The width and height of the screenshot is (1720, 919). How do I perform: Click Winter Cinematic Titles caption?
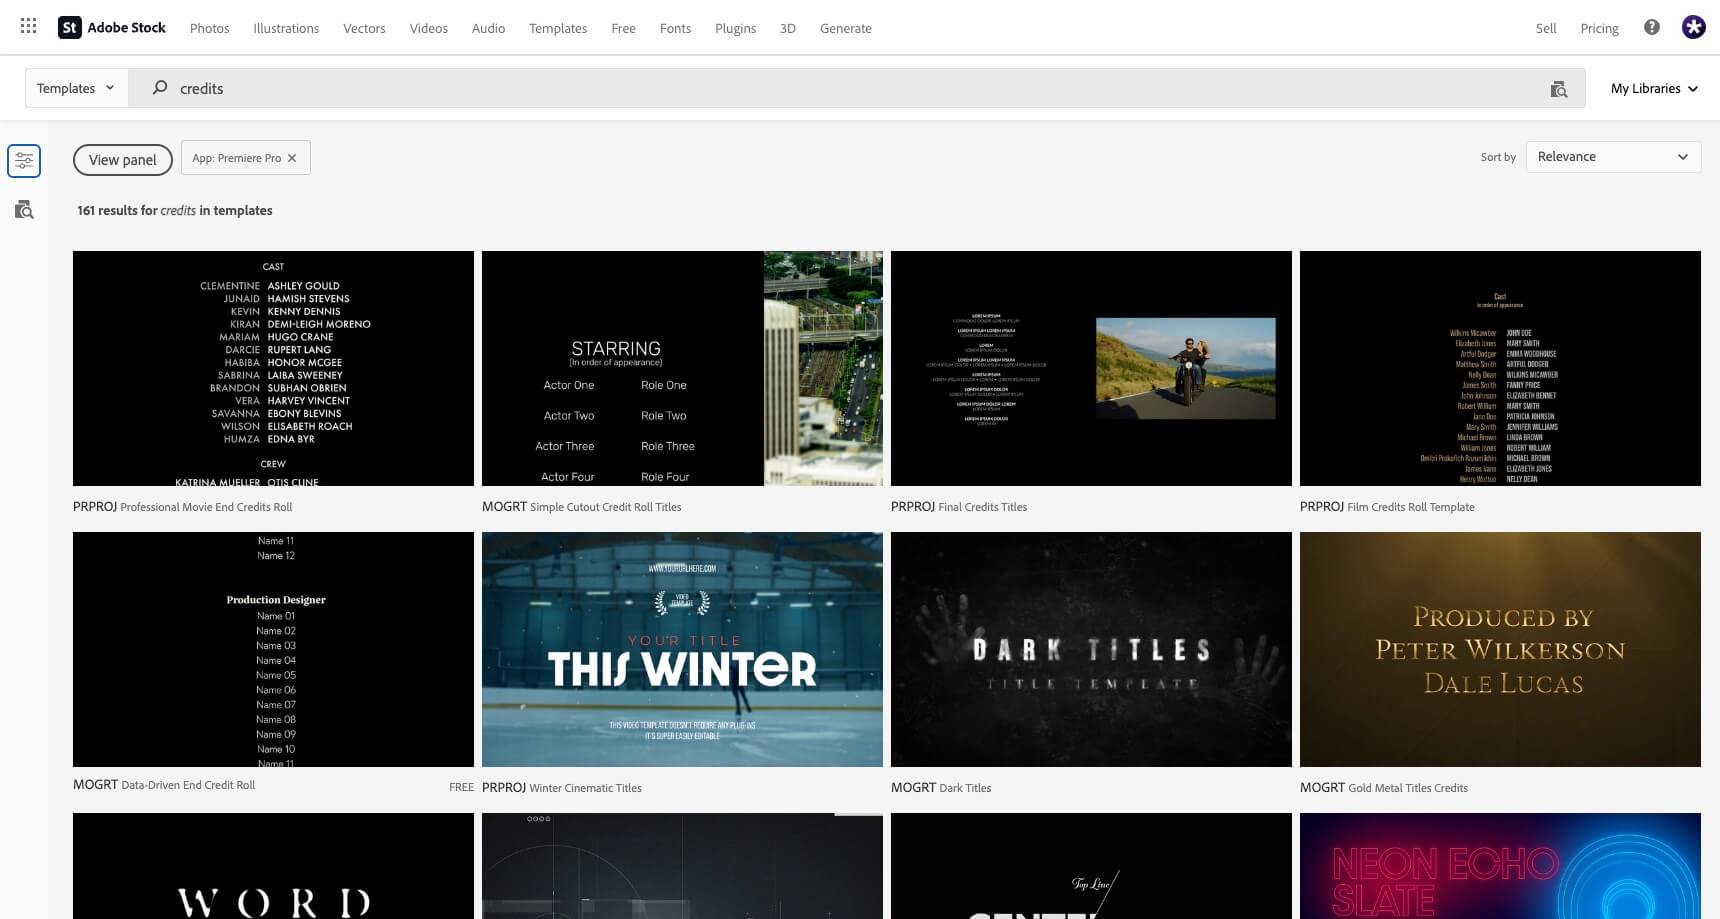click(x=585, y=788)
